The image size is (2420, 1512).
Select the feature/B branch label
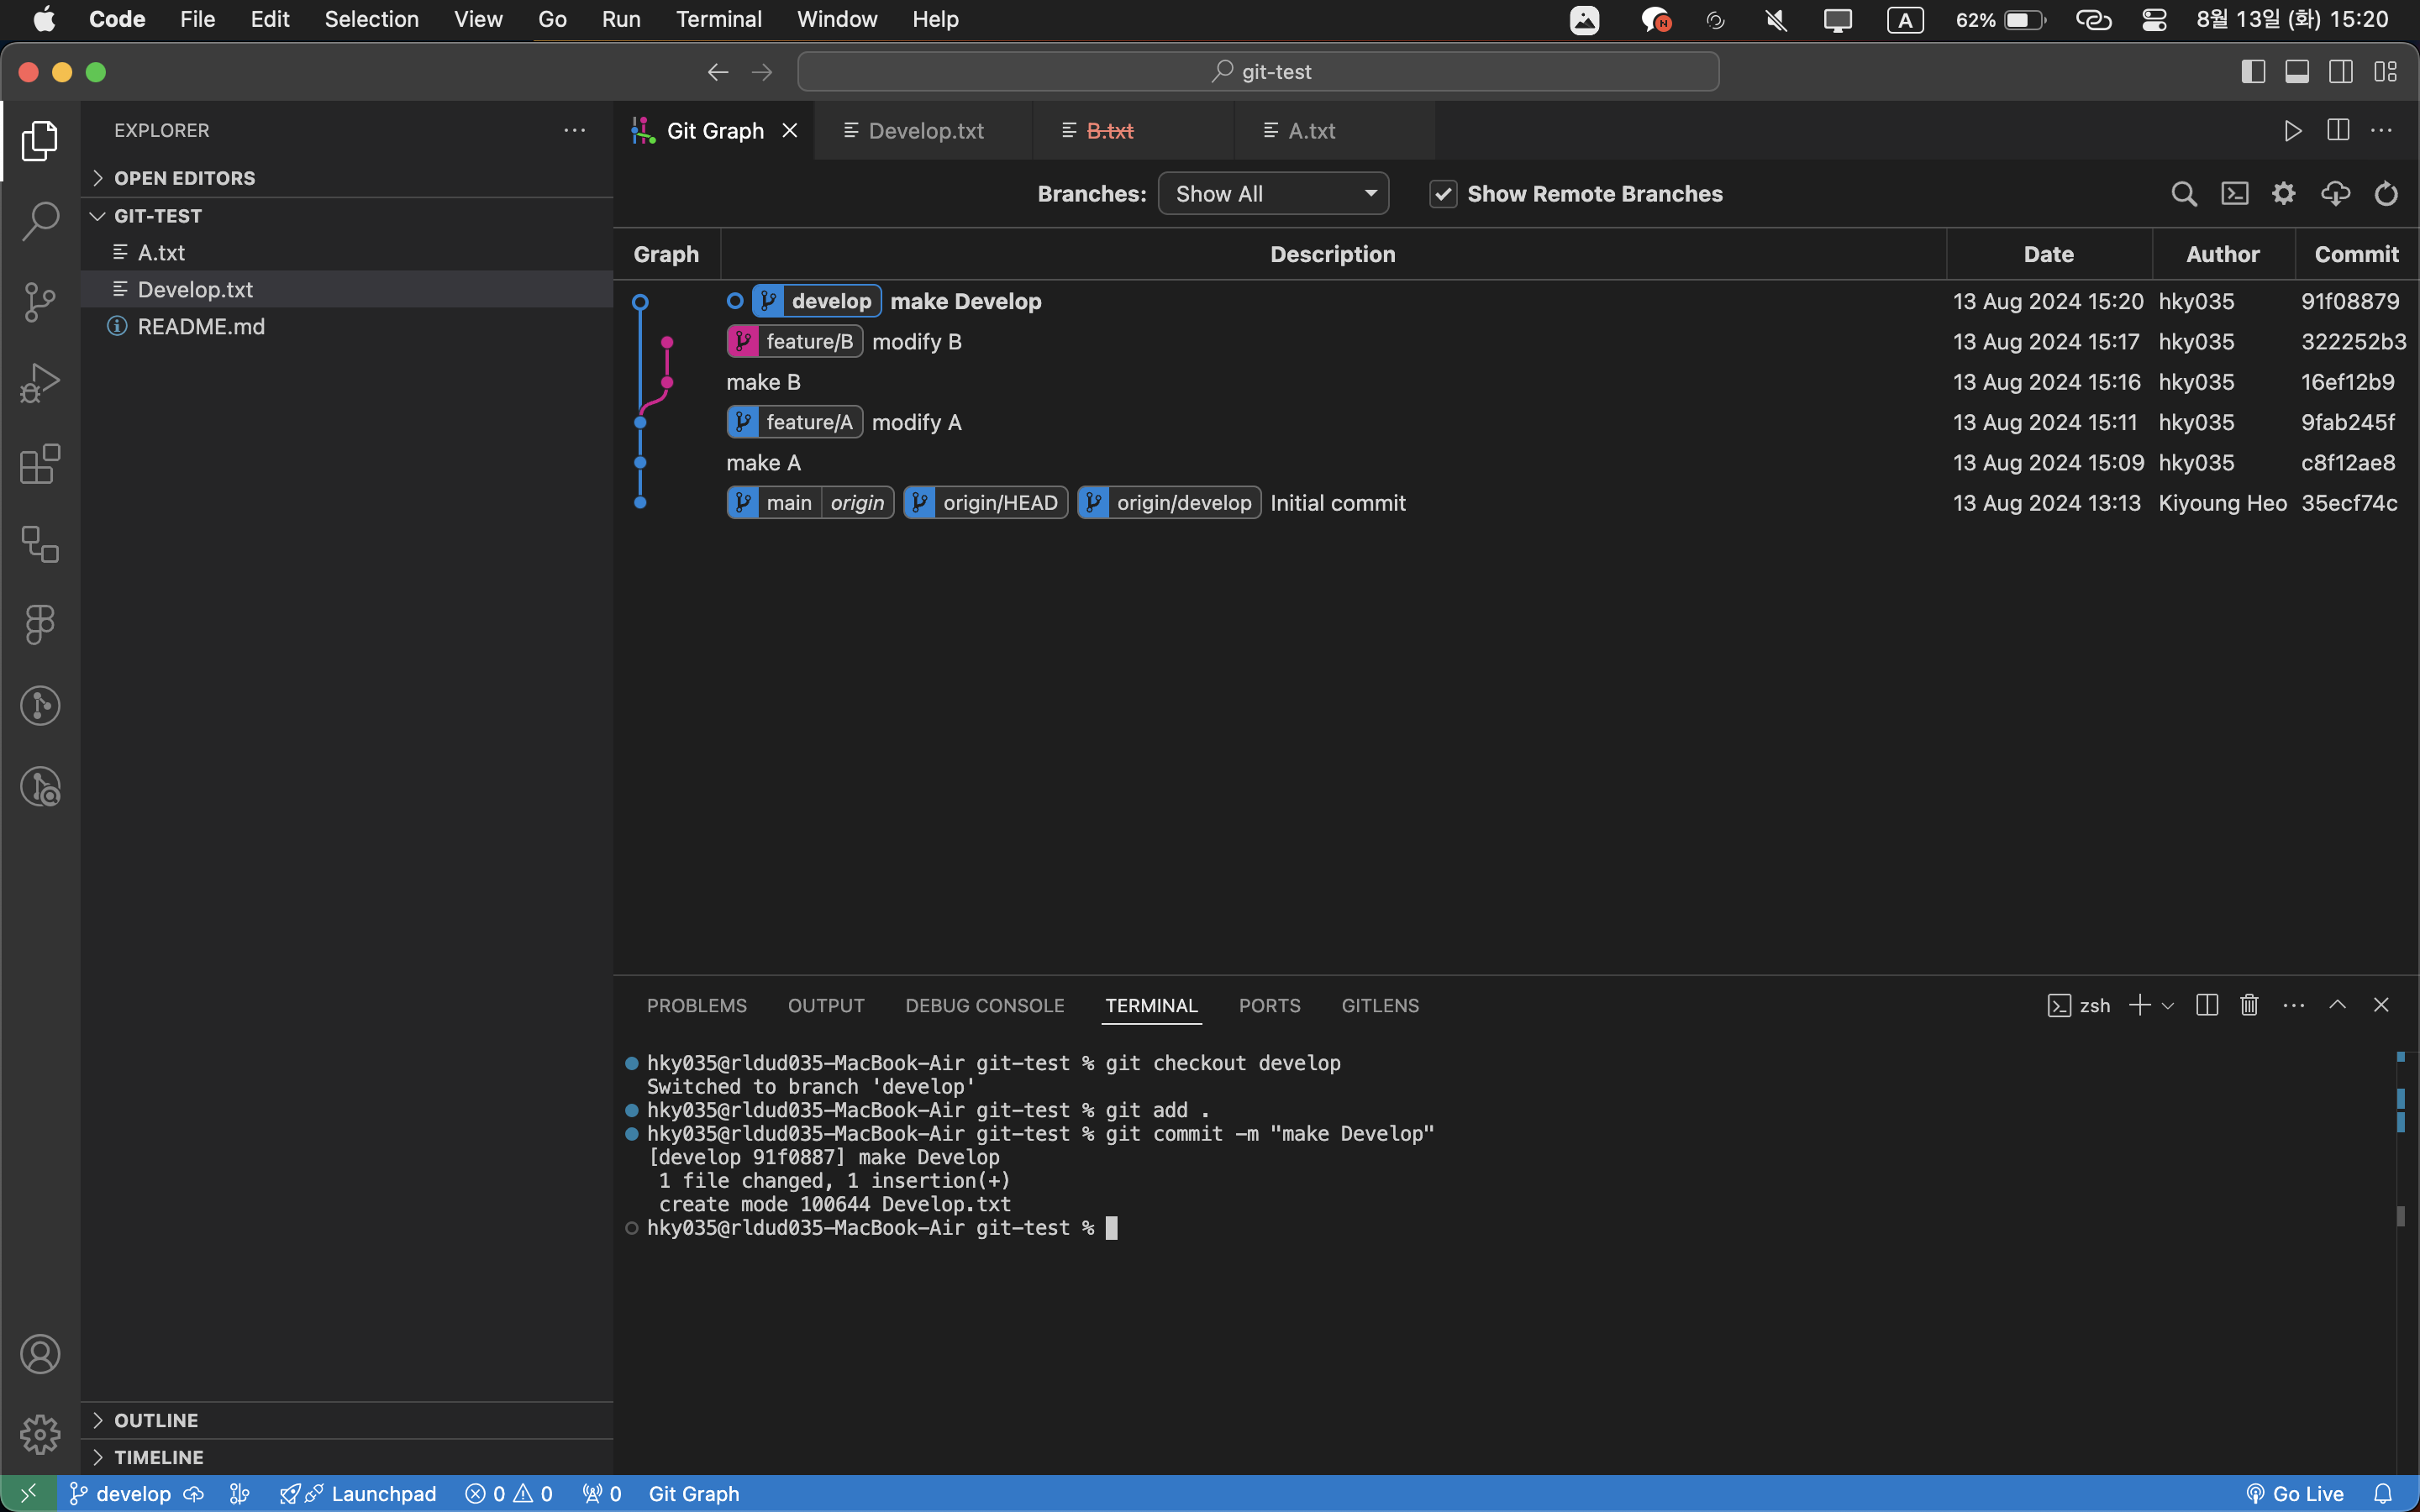click(x=794, y=342)
